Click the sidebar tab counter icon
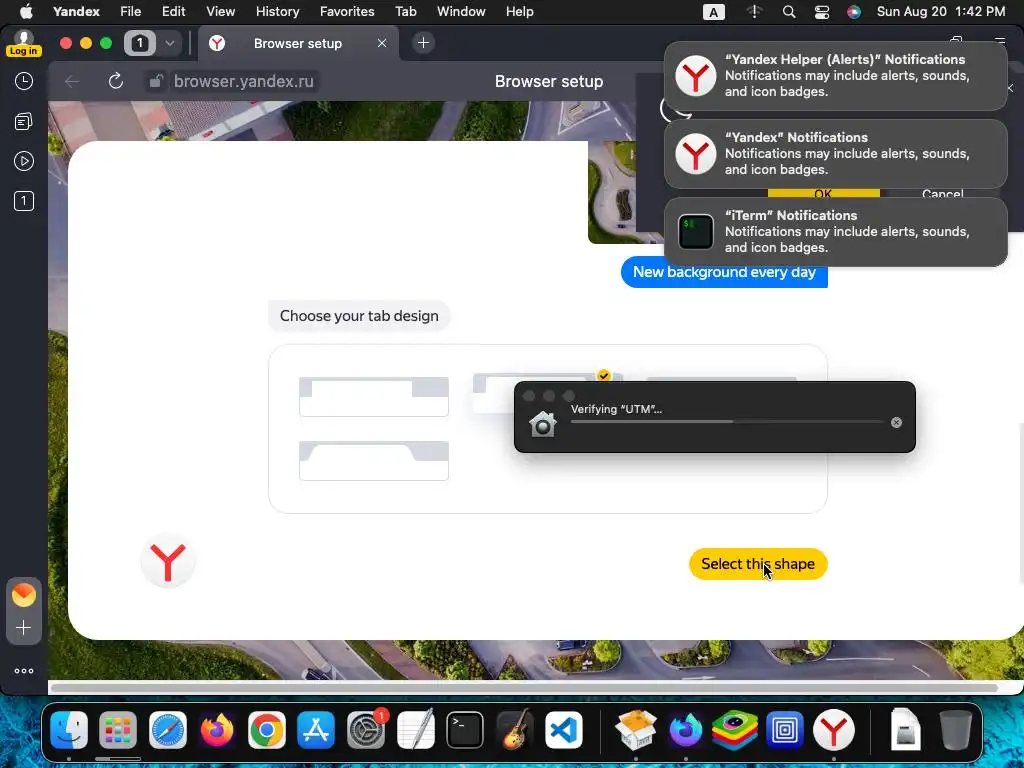 24,201
